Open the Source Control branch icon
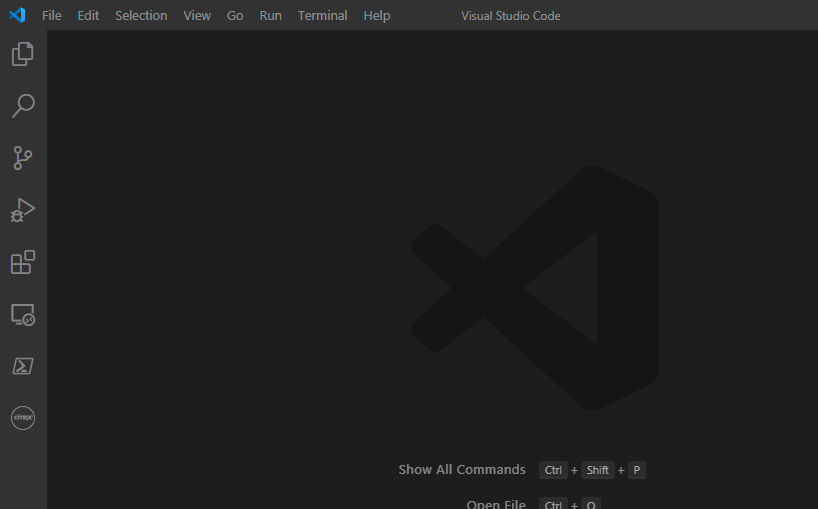This screenshot has width=818, height=509. click(x=22, y=158)
